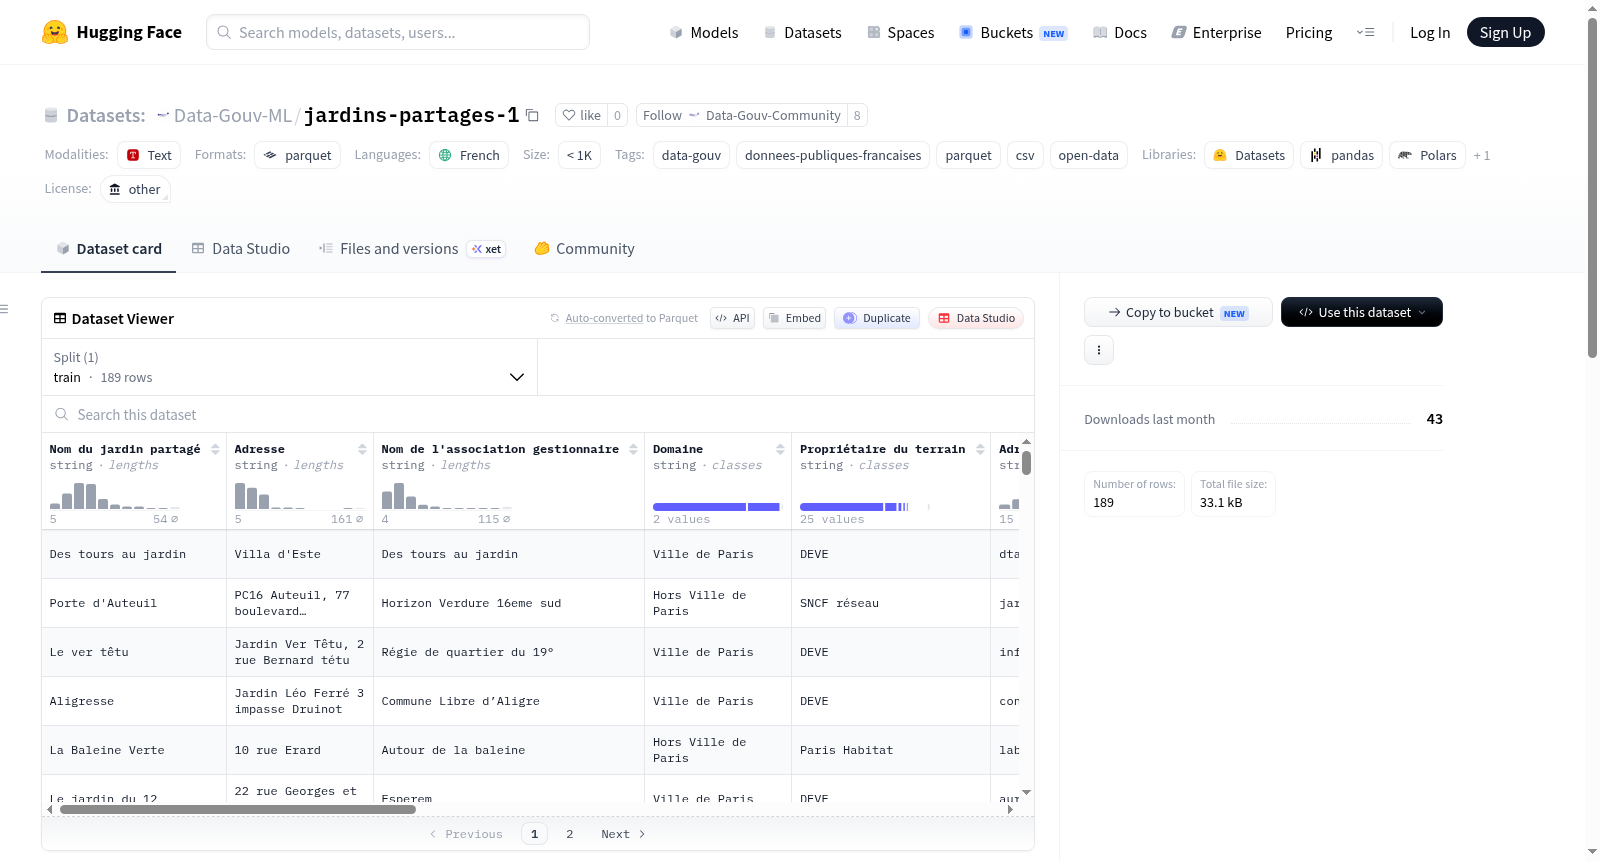Duplicate the dataset via Duplicate button
The height and width of the screenshot is (861, 1600).
(877, 318)
